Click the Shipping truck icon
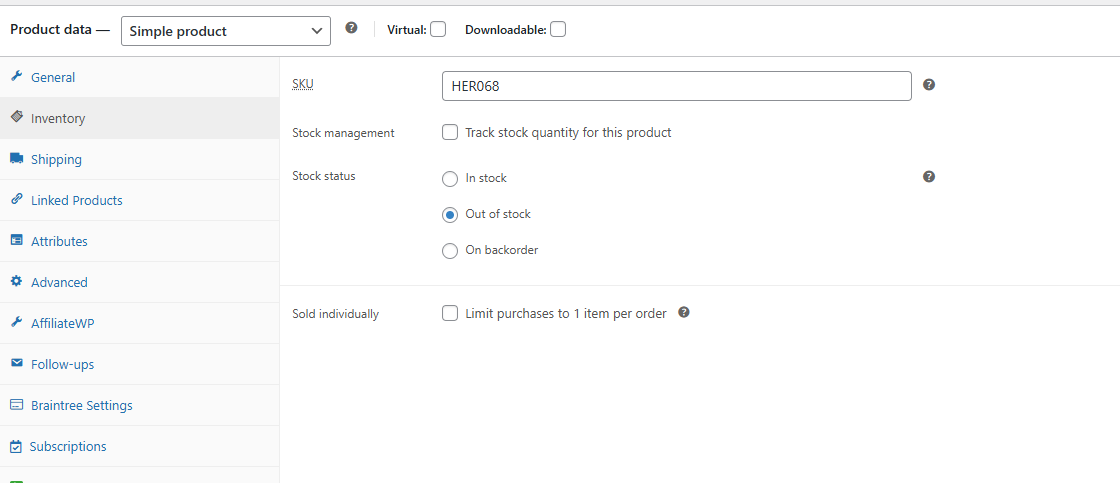This screenshot has height=483, width=1120. click(16, 159)
